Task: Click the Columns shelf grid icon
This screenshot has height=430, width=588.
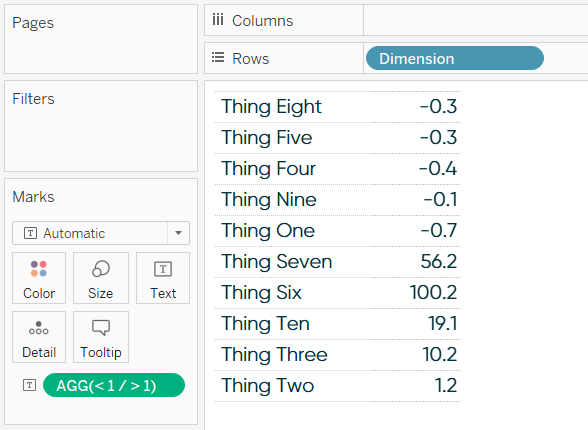Action: 218,19
